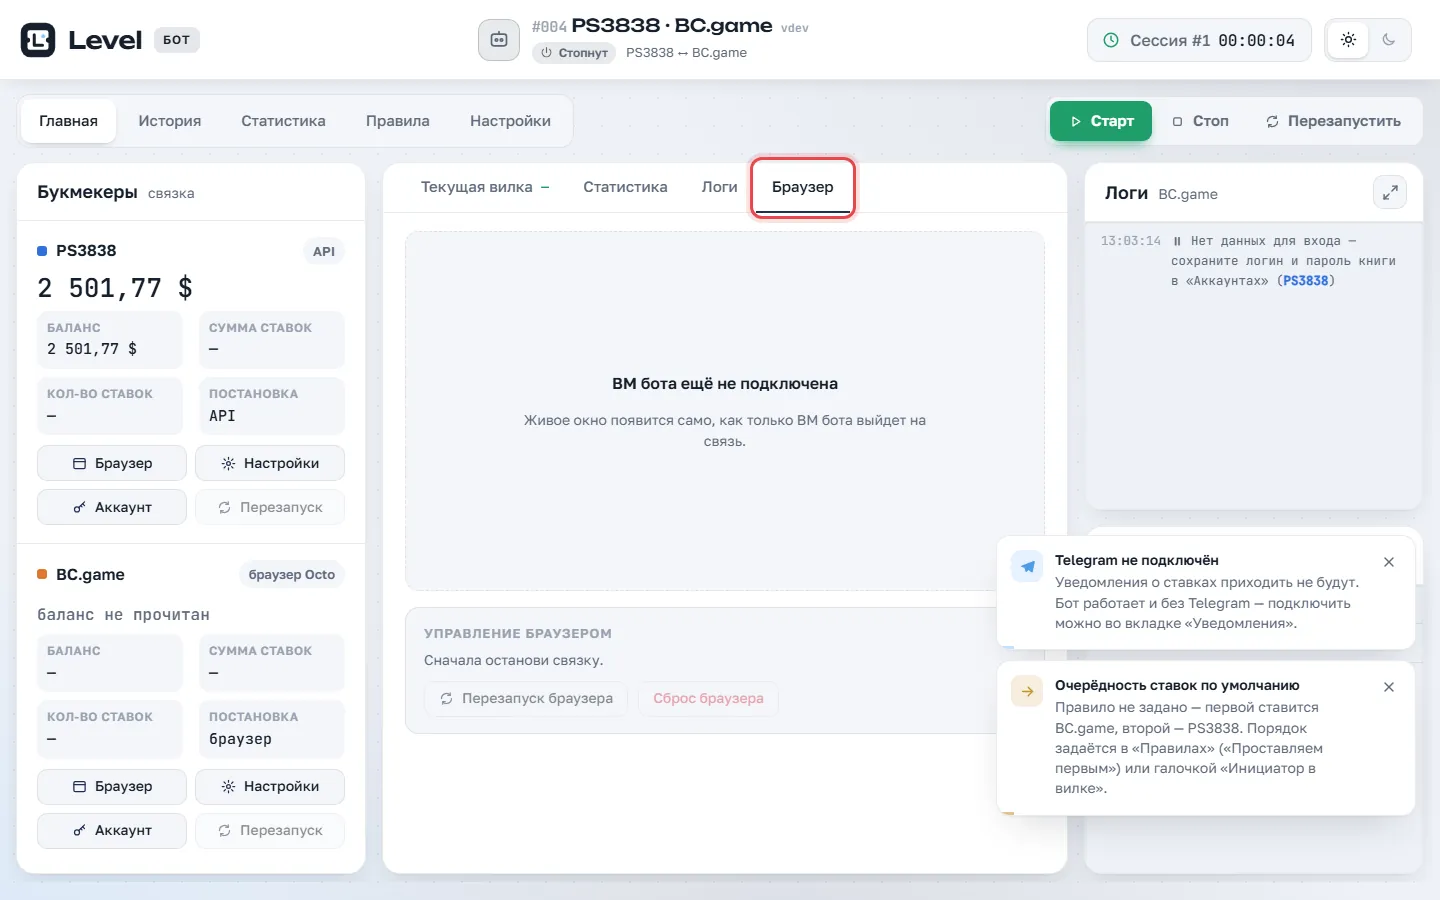Click the BC.game ПОСТАНОВКА браузер cell
This screenshot has width=1440, height=900.
[272, 728]
